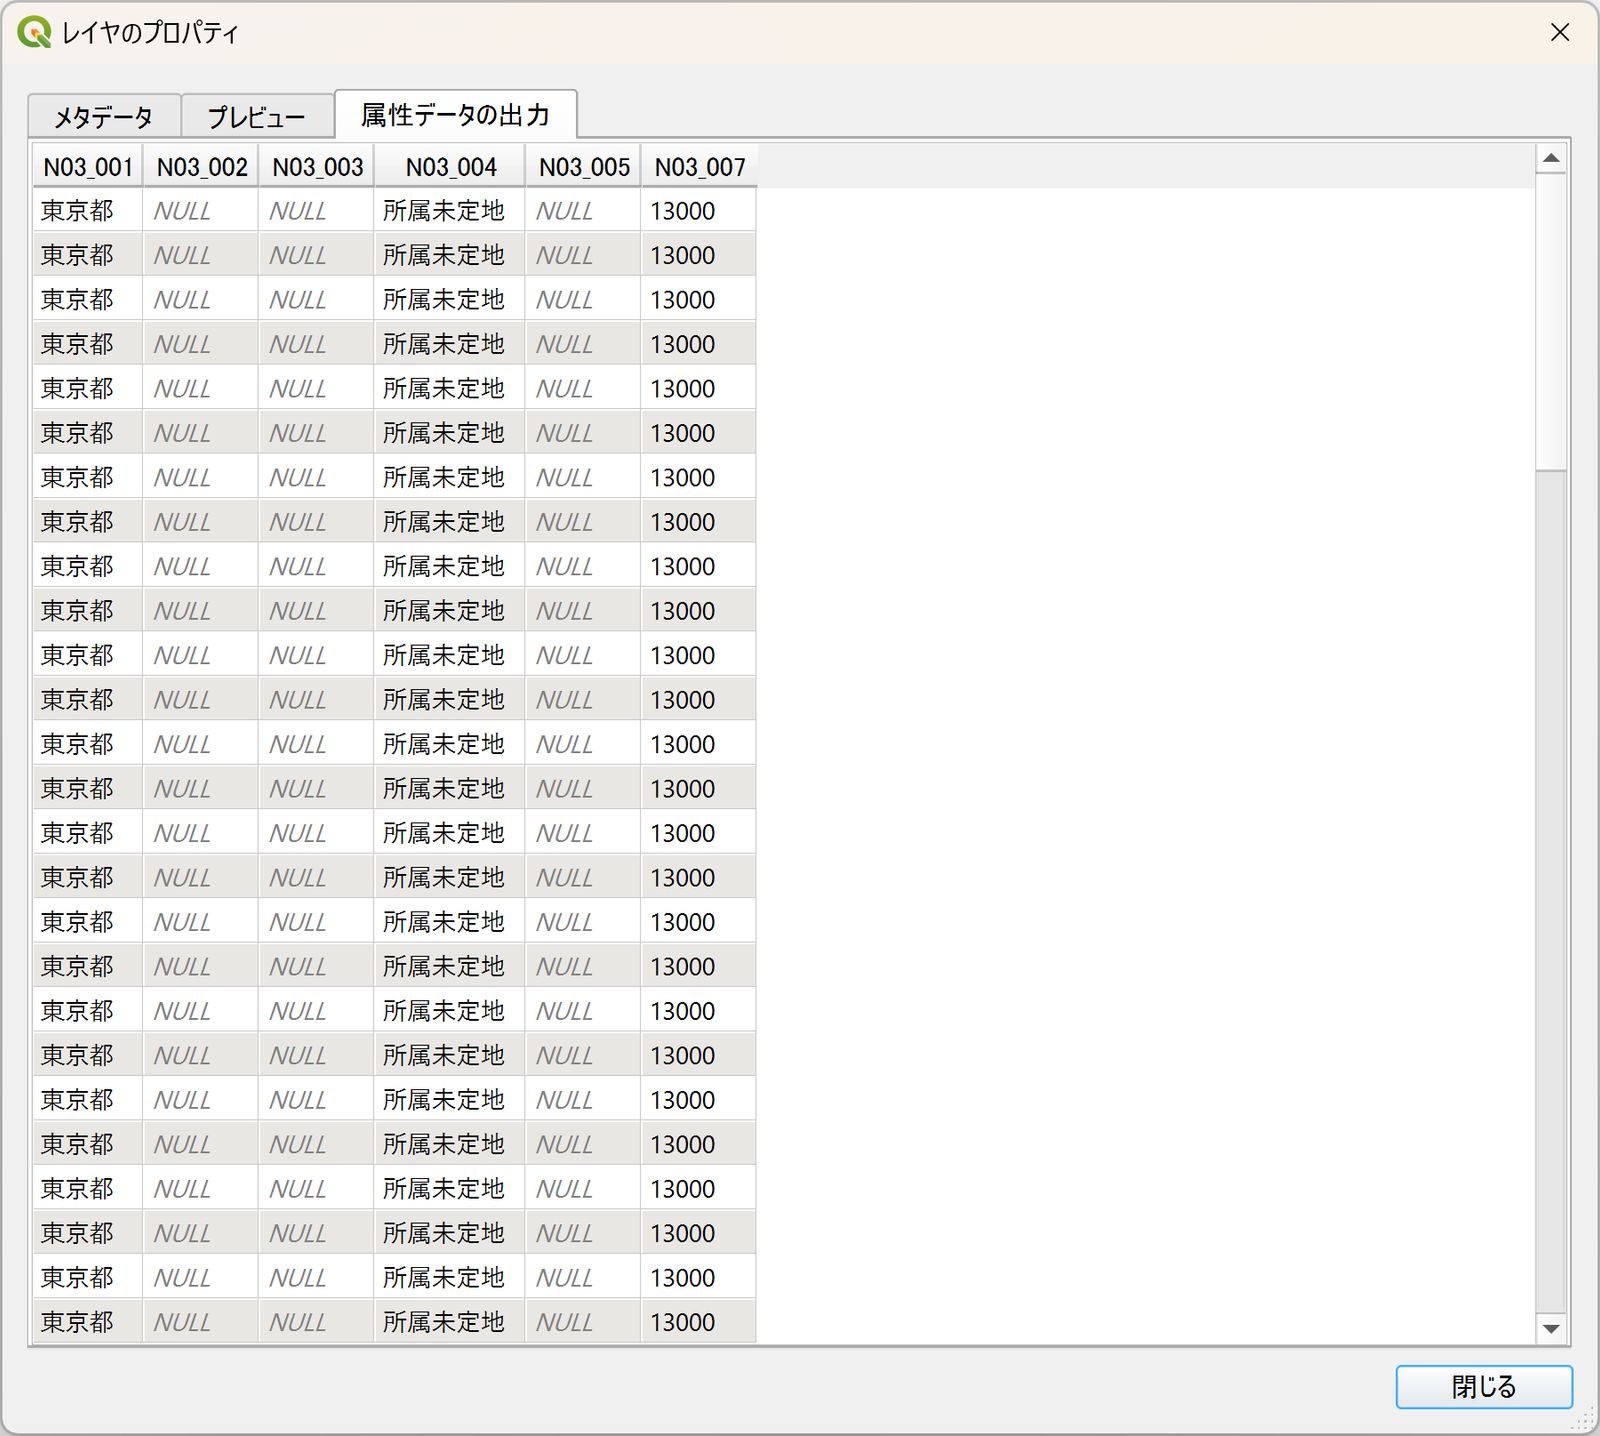Open the プレビュー tab
Image resolution: width=1600 pixels, height=1436 pixels.
tap(257, 116)
